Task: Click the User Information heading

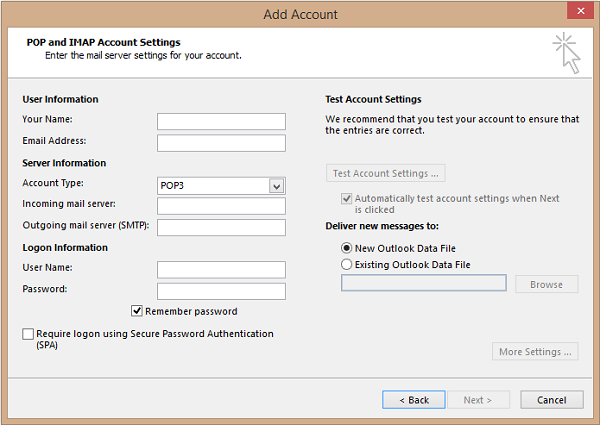Action: tap(60, 99)
